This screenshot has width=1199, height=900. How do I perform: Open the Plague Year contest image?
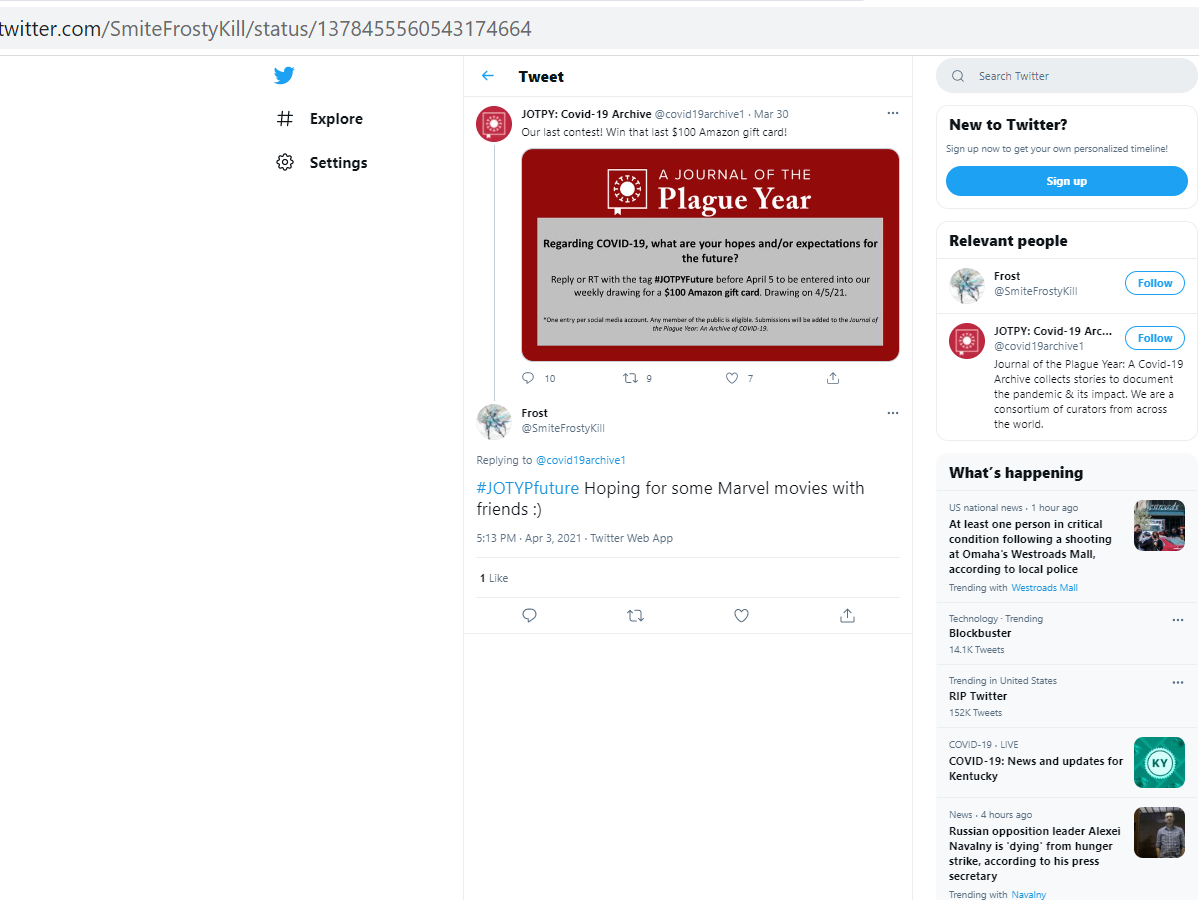pos(710,255)
